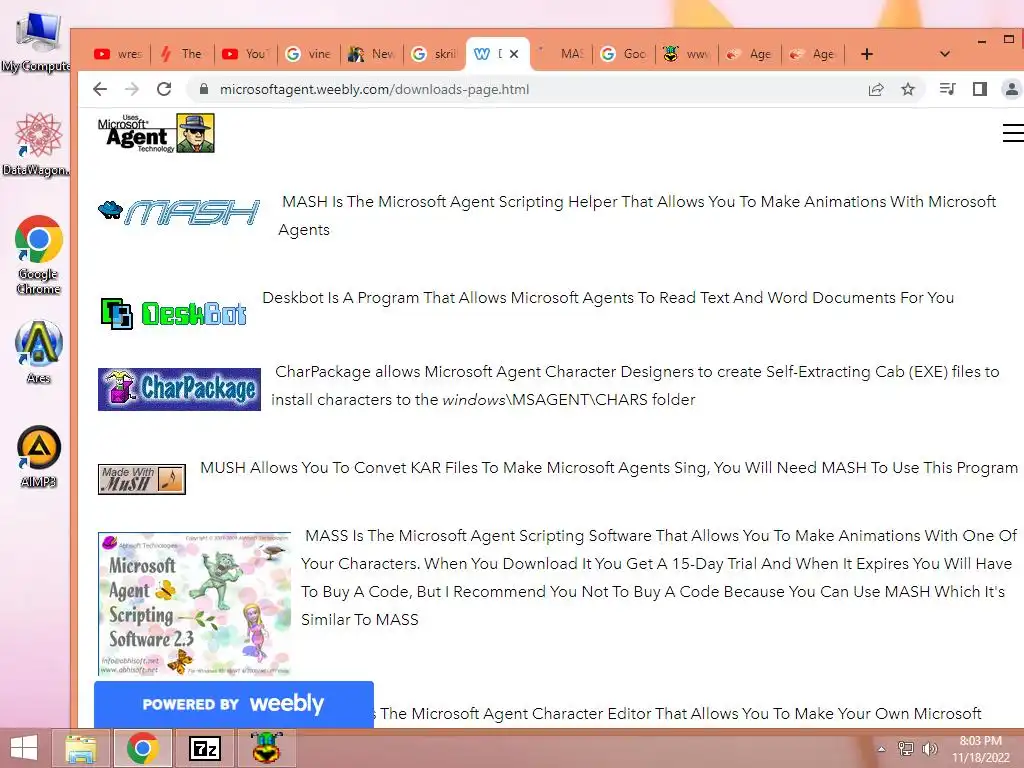Screen dimensions: 1024x768
Task: Switch to the 'vine' Google tab
Action: [x=309, y=54]
